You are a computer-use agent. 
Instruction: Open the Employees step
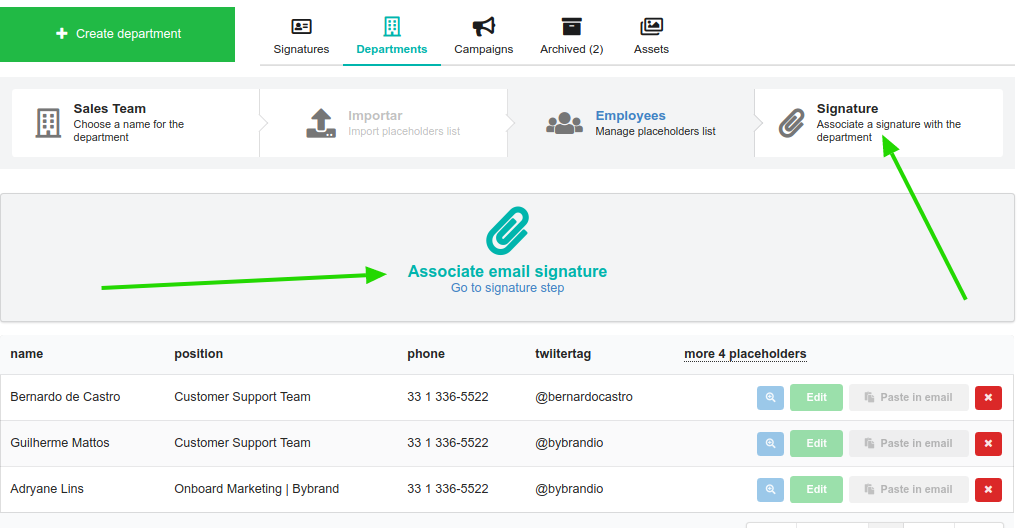coord(631,122)
